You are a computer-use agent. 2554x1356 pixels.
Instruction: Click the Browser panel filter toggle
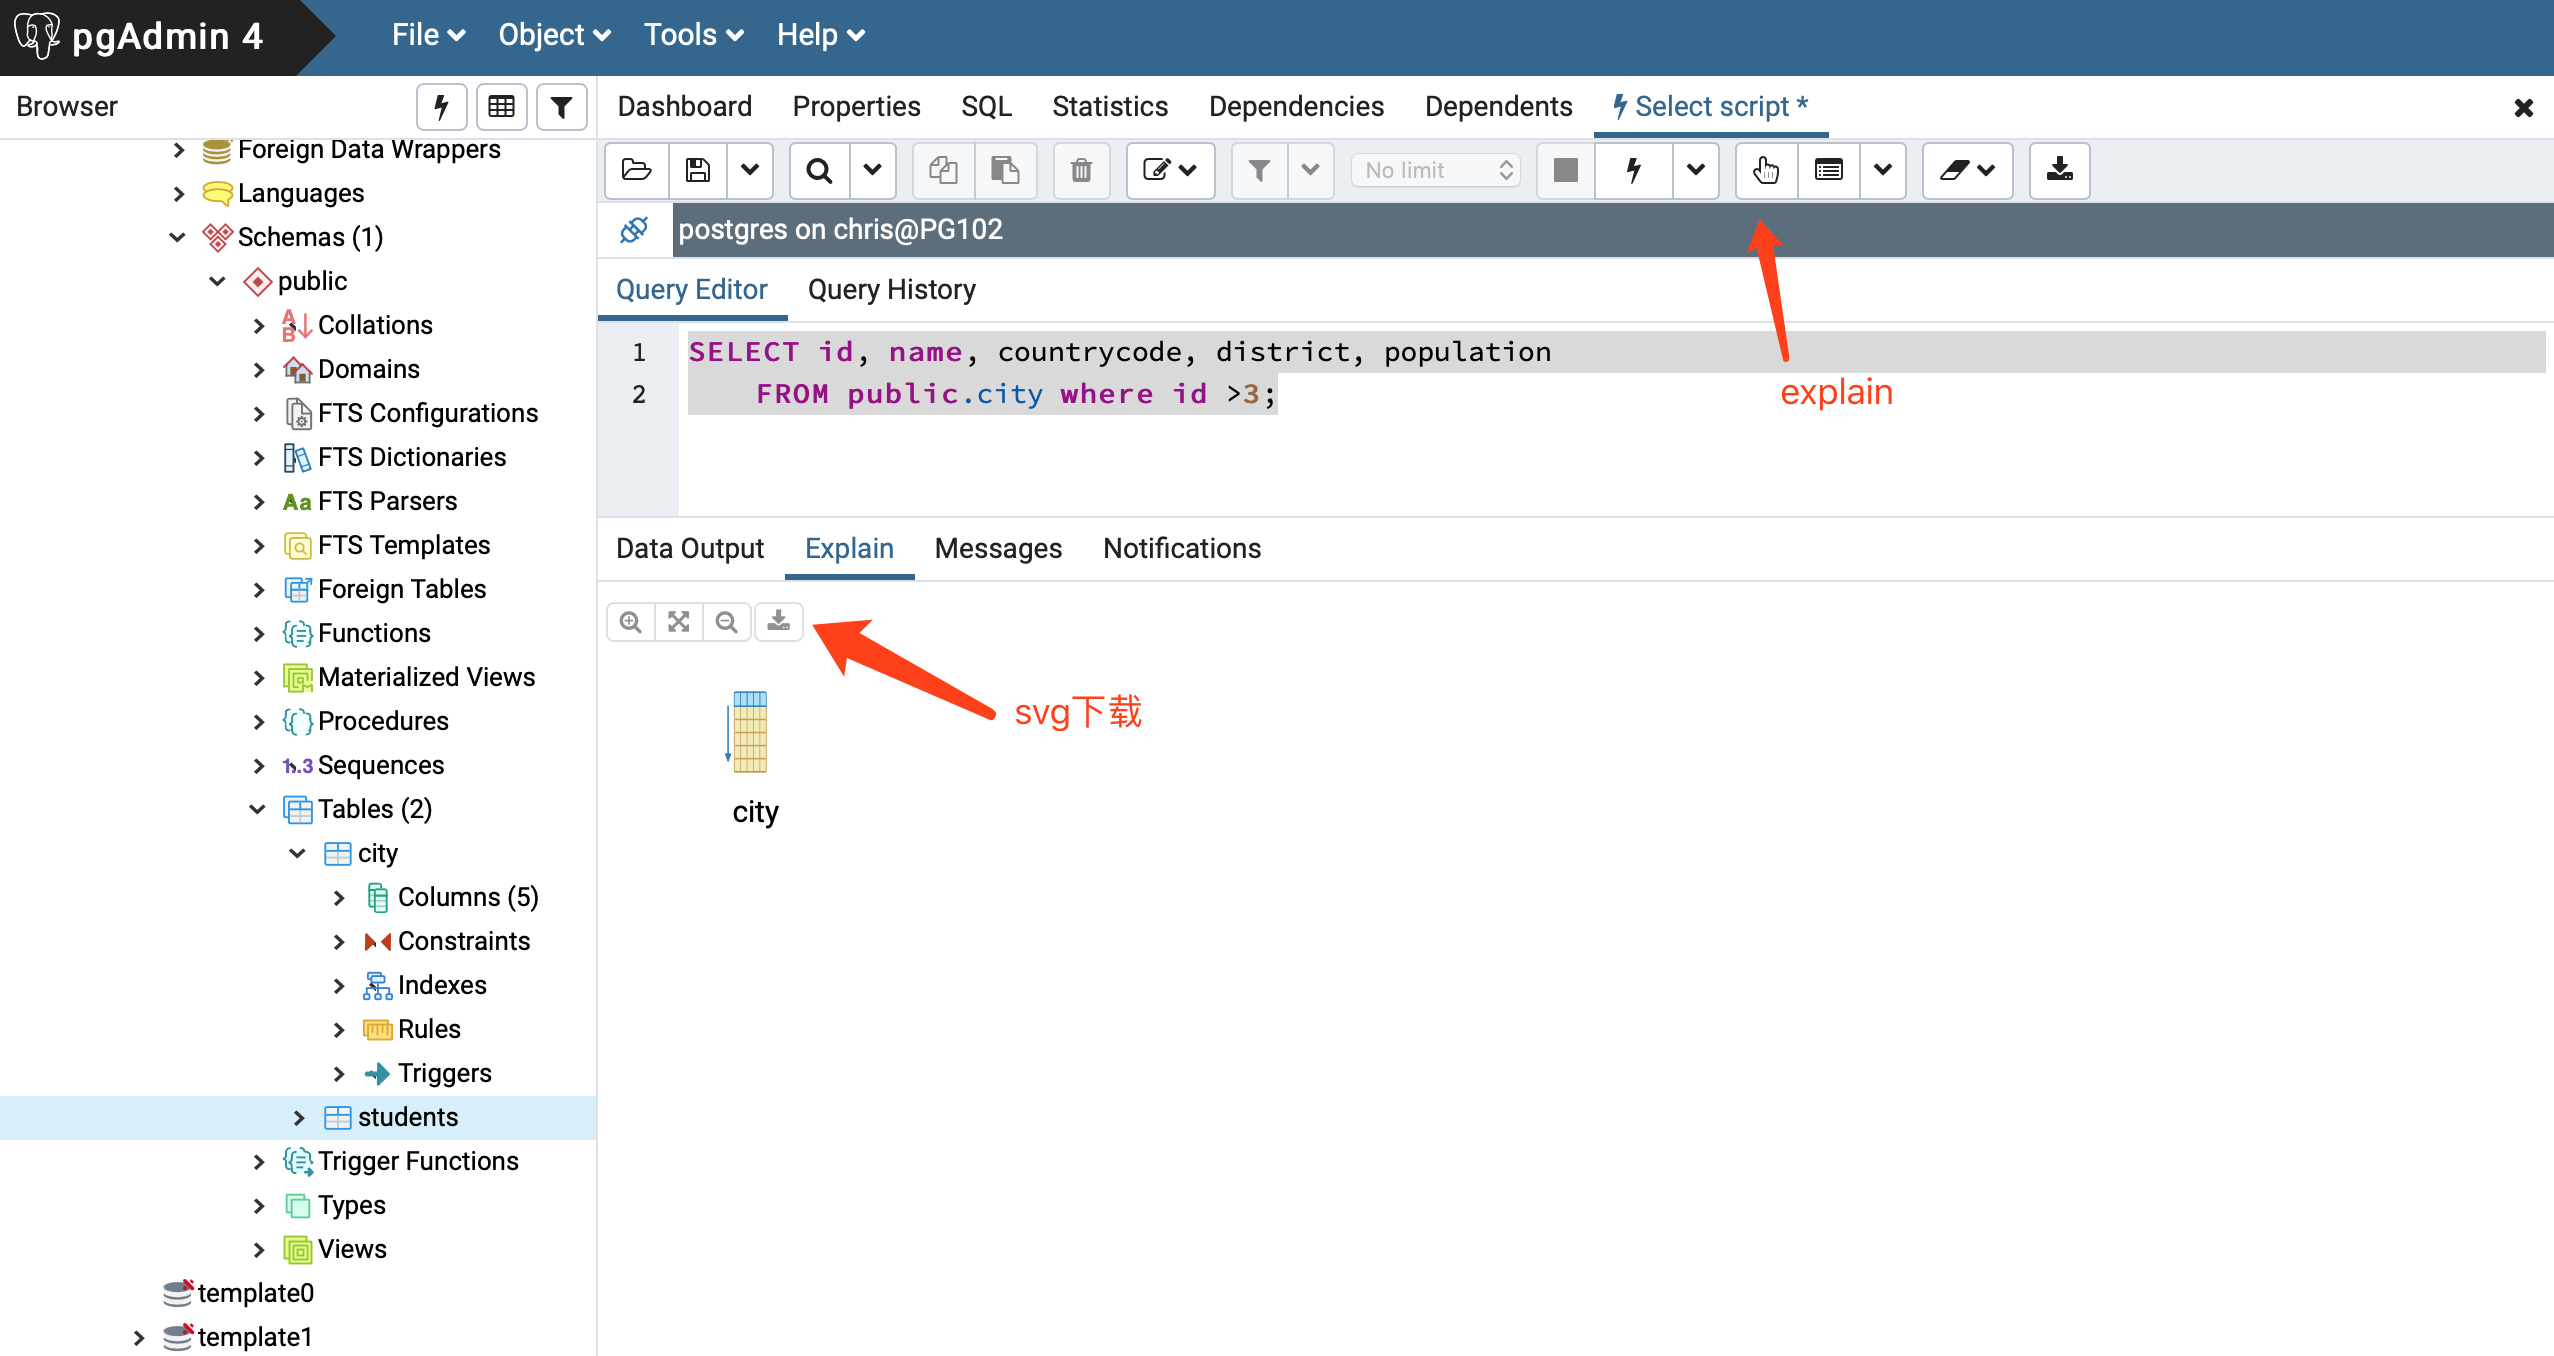click(561, 107)
